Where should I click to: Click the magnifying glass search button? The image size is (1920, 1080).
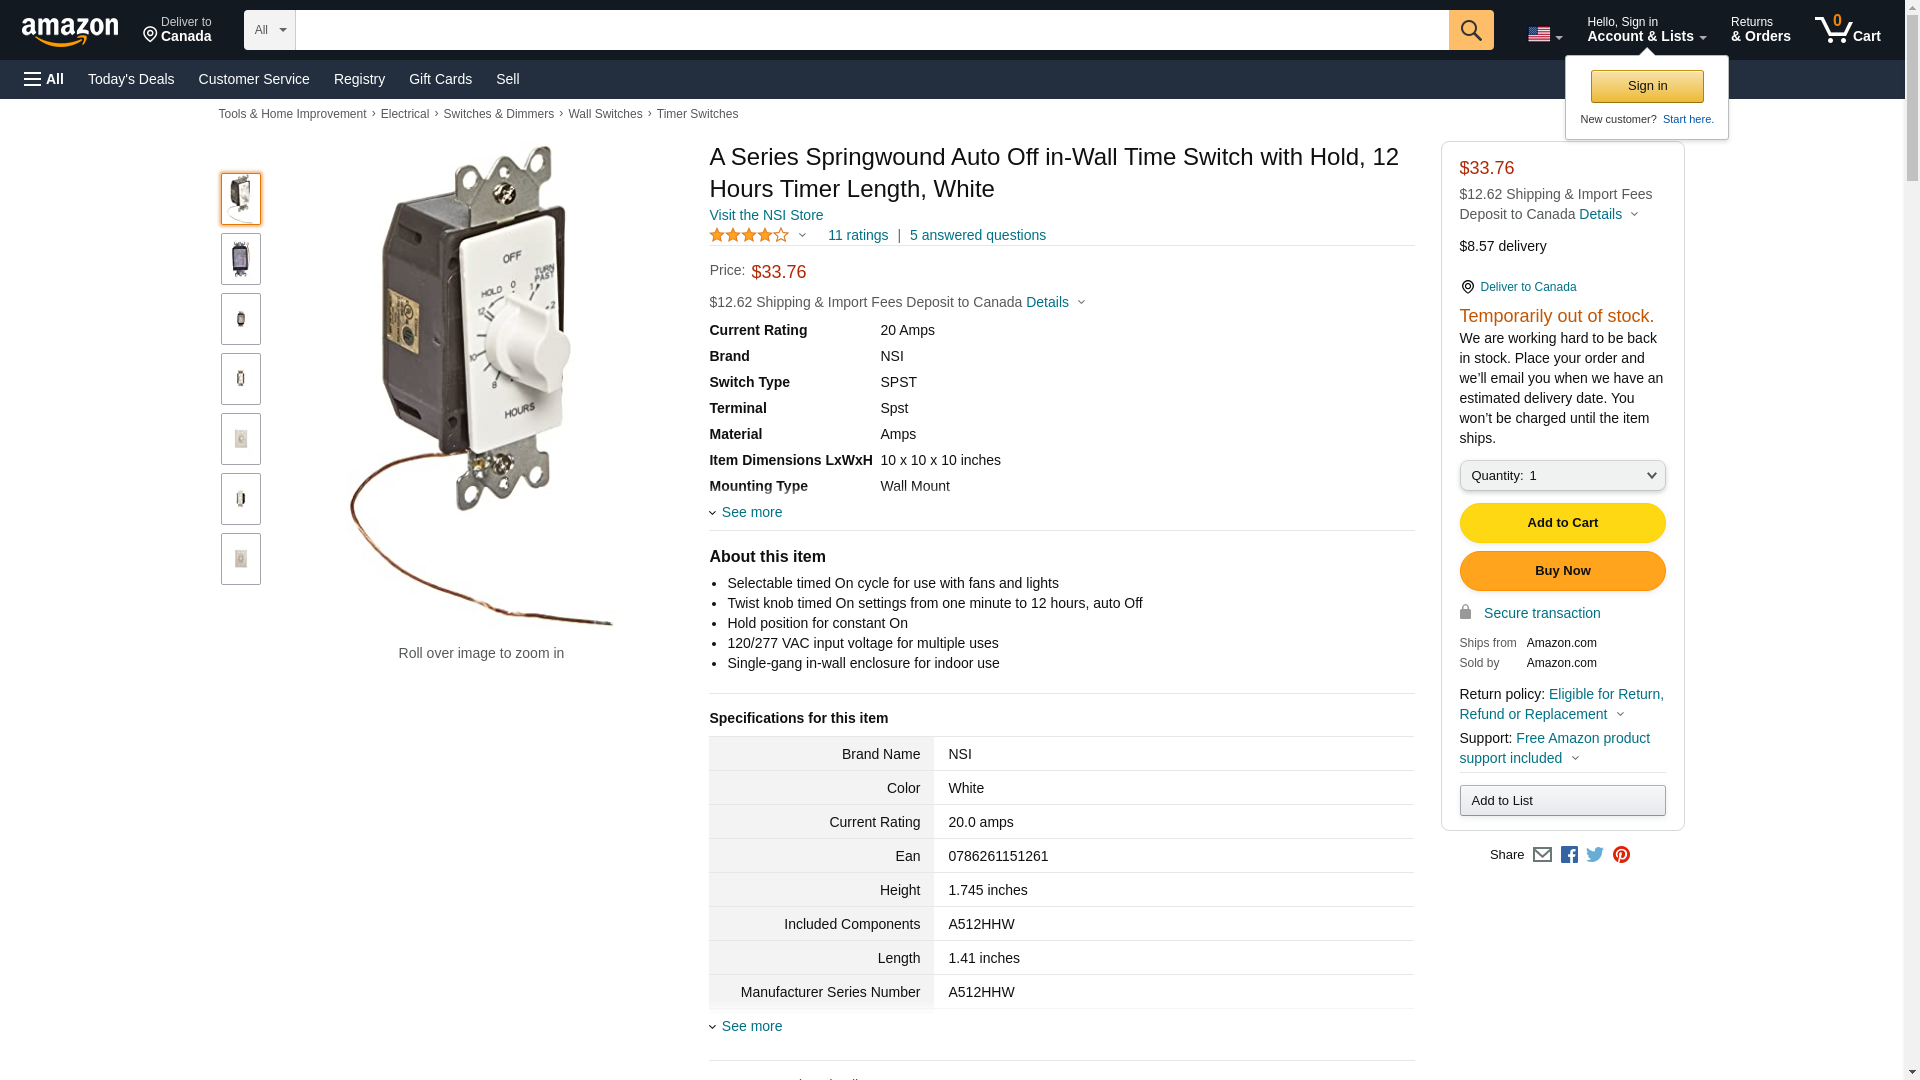pyautogui.click(x=1470, y=30)
